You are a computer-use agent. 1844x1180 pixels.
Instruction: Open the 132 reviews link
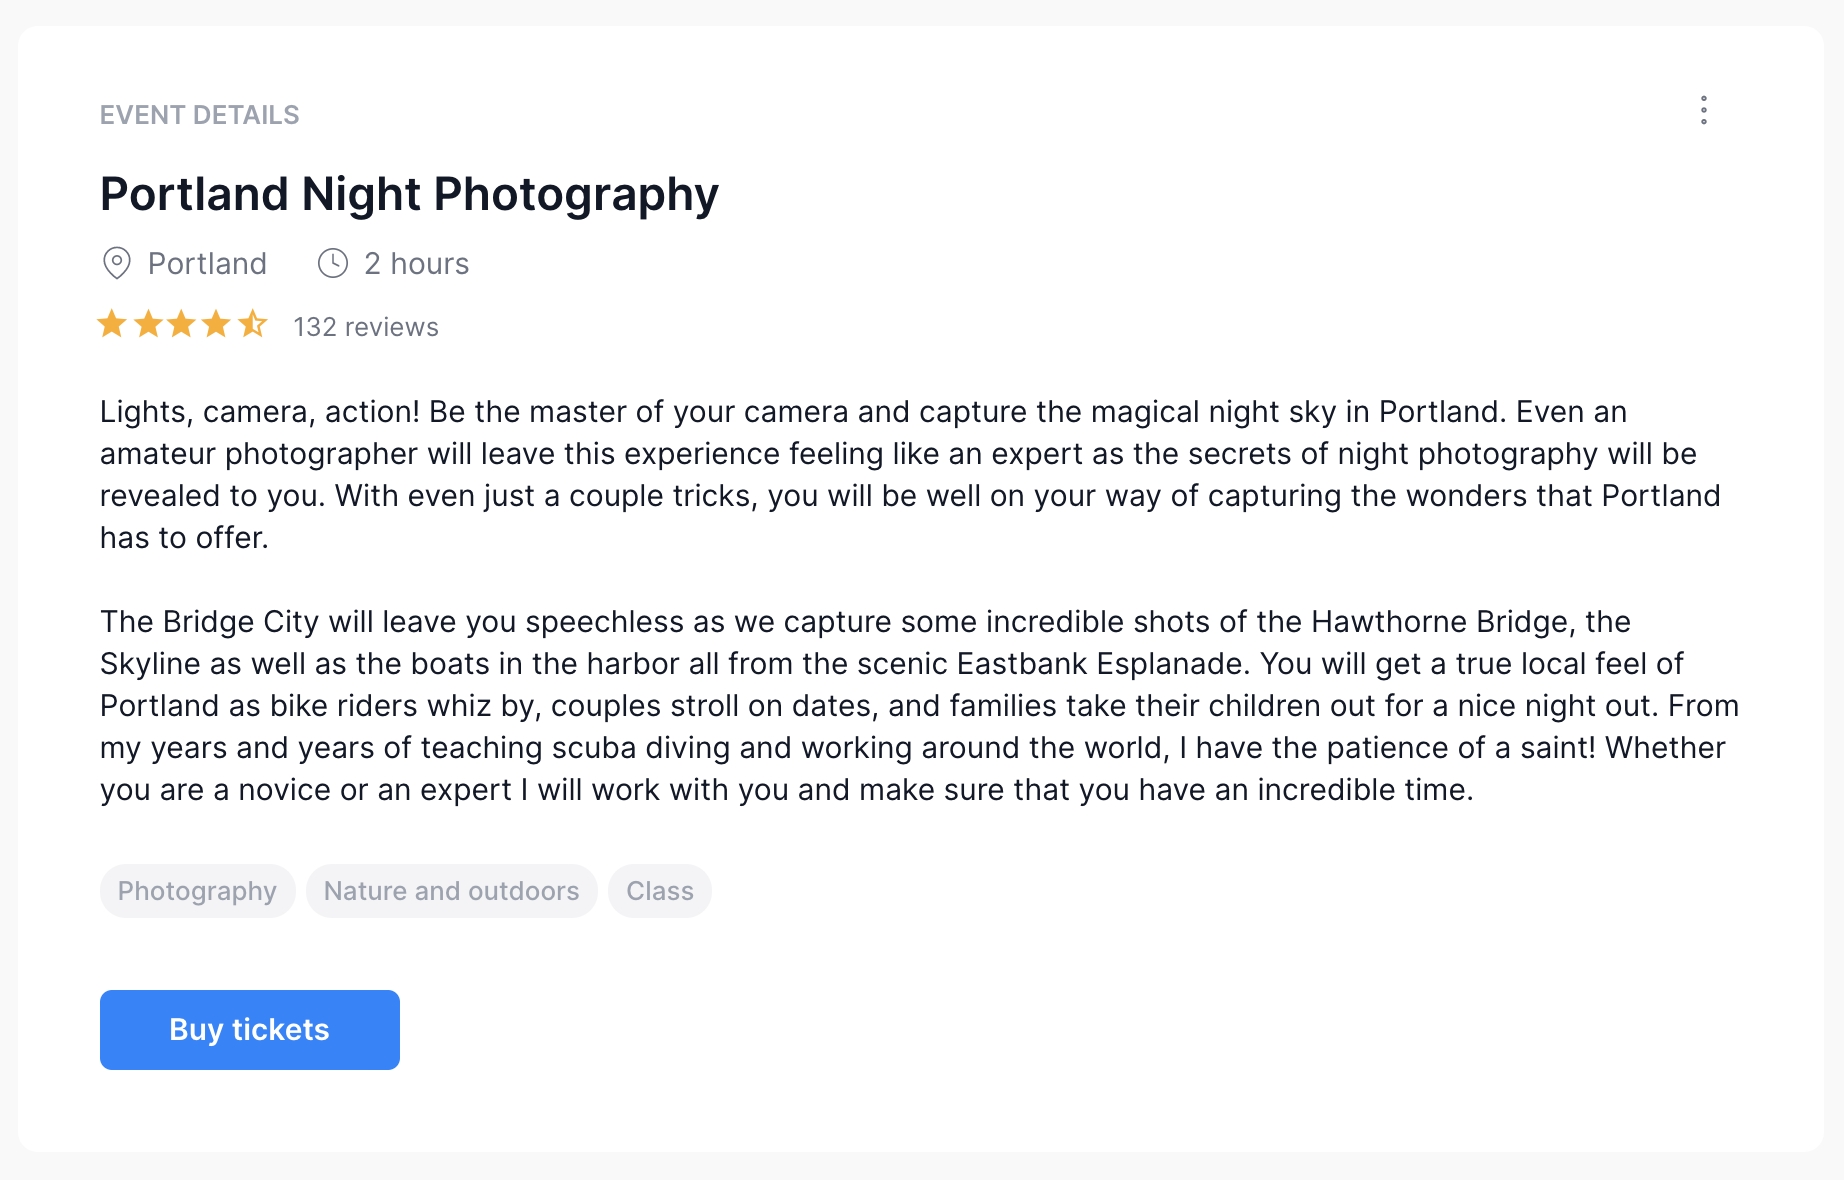coord(365,327)
